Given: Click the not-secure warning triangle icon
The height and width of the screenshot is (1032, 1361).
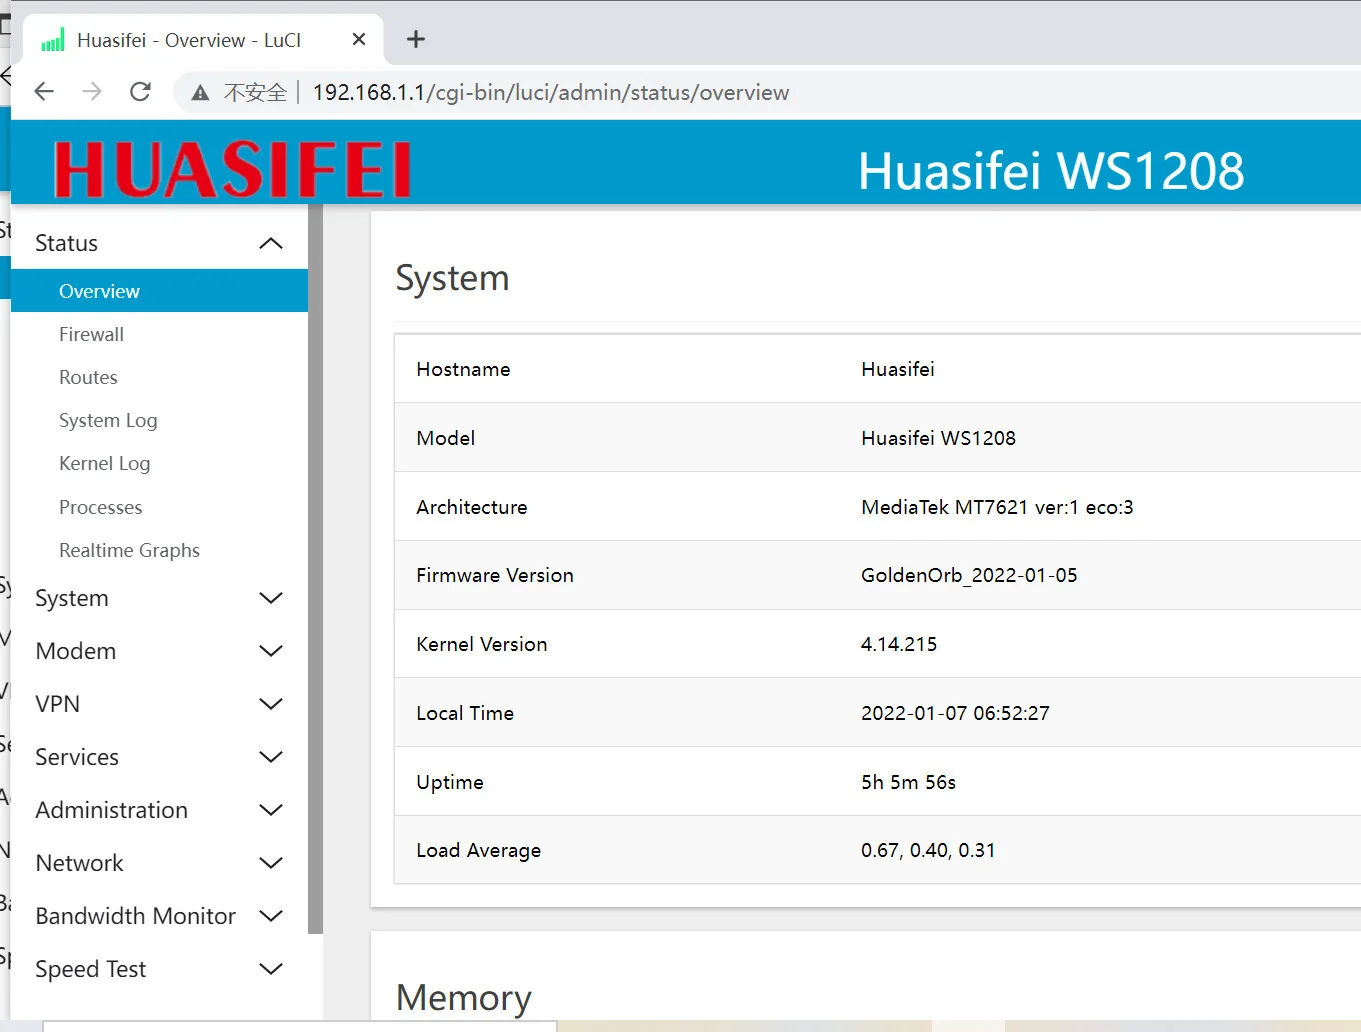Looking at the screenshot, I should (x=200, y=93).
